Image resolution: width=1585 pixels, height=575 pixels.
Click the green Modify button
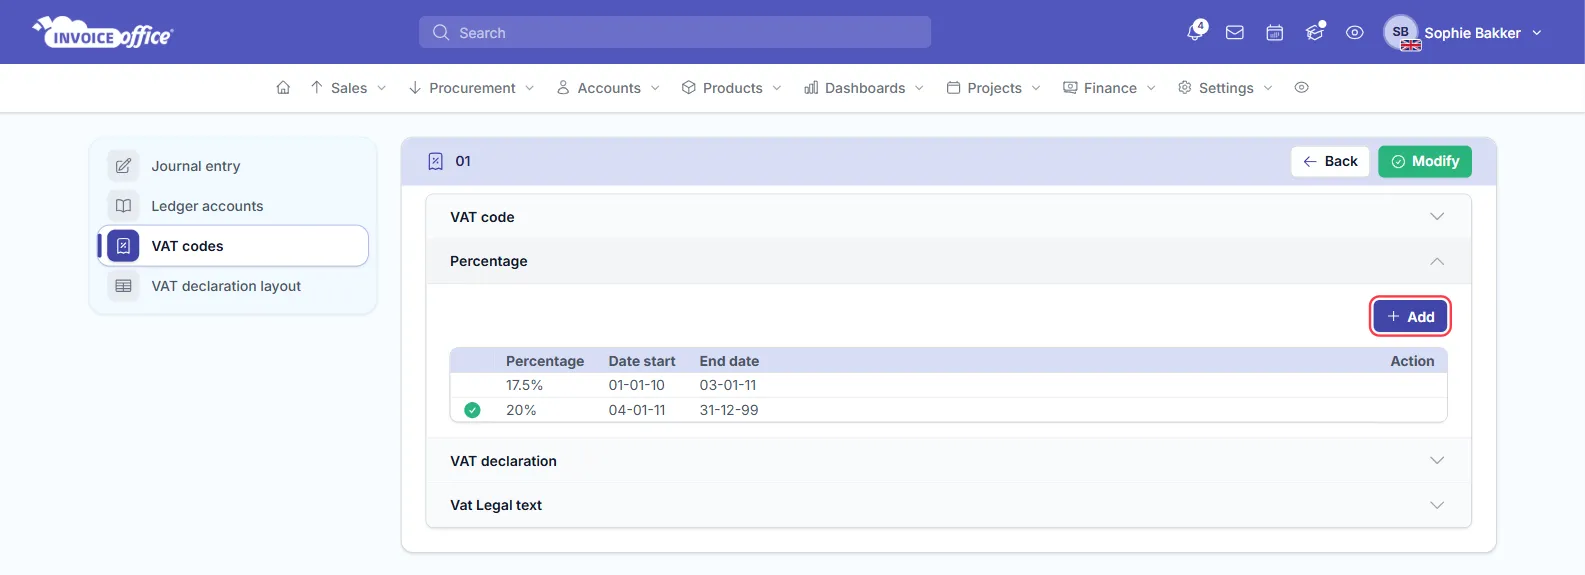(1425, 161)
